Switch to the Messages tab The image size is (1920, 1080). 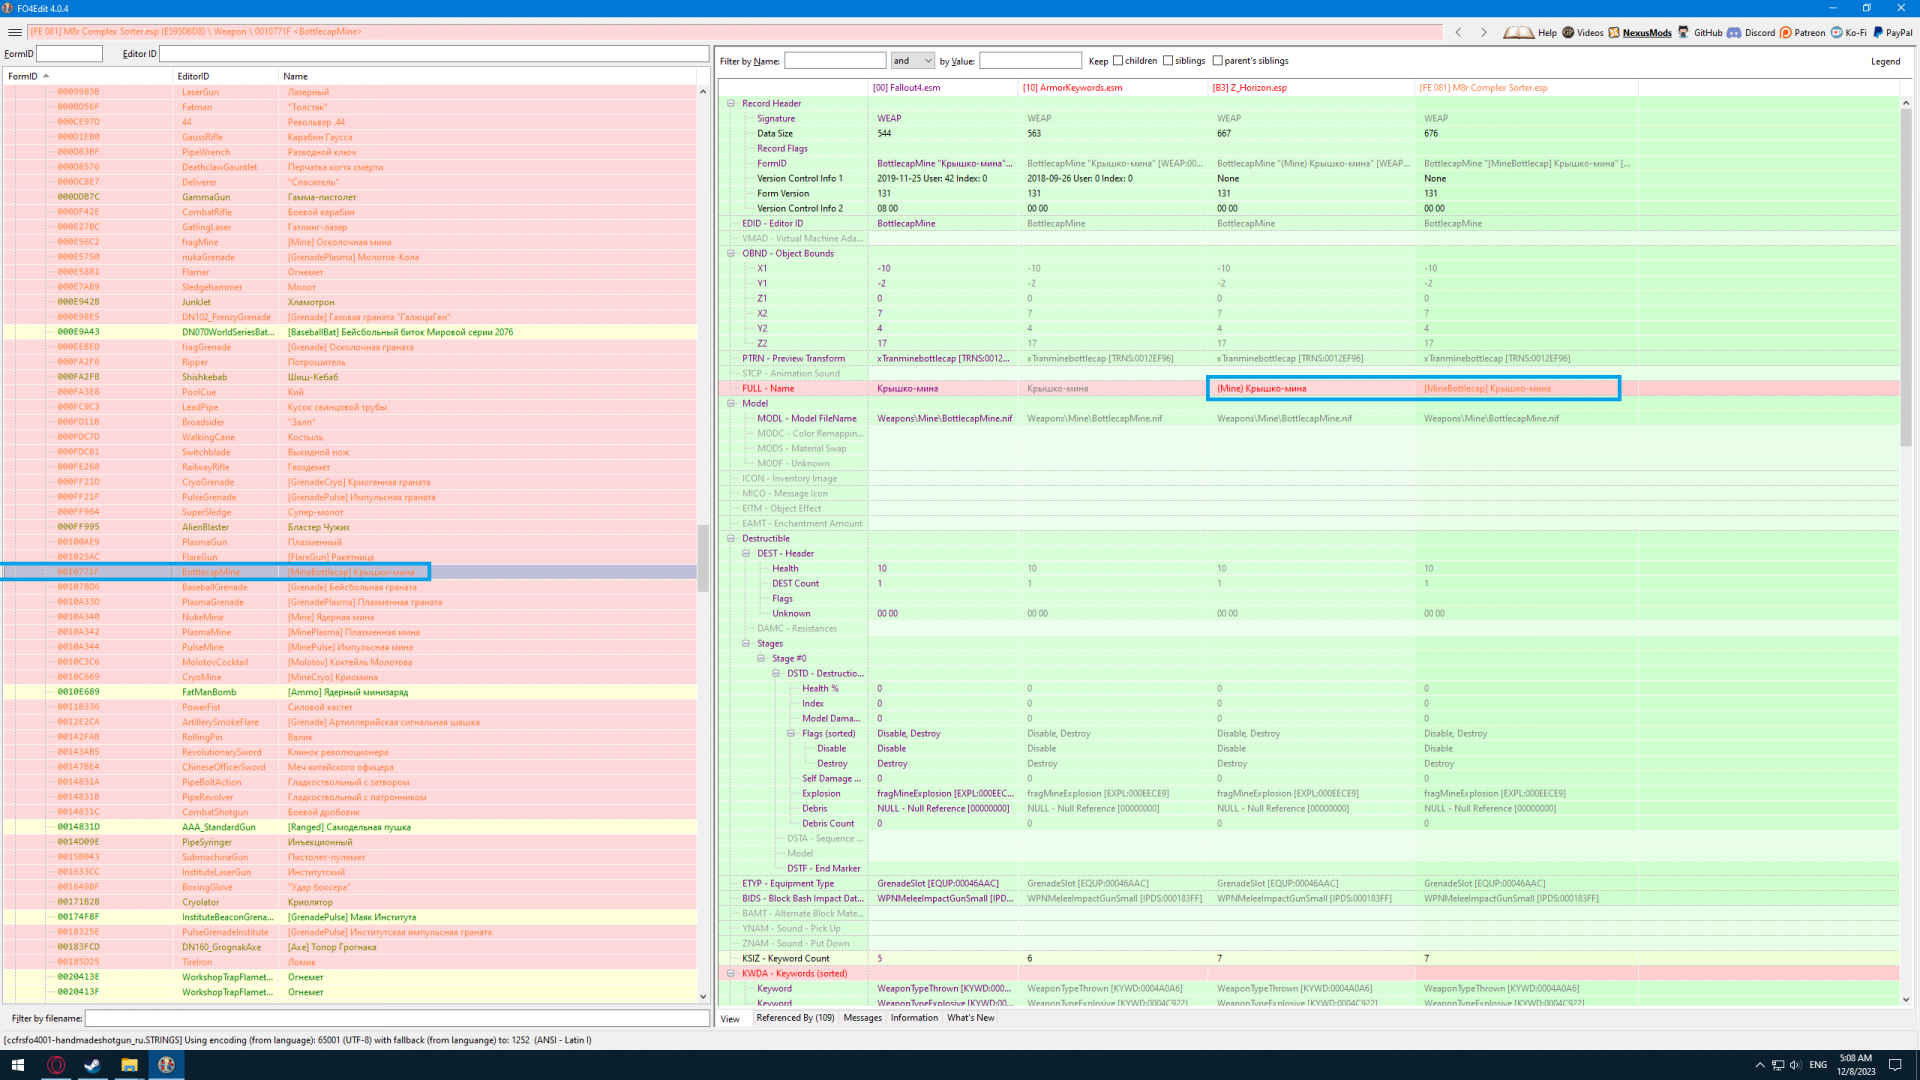coord(862,1018)
